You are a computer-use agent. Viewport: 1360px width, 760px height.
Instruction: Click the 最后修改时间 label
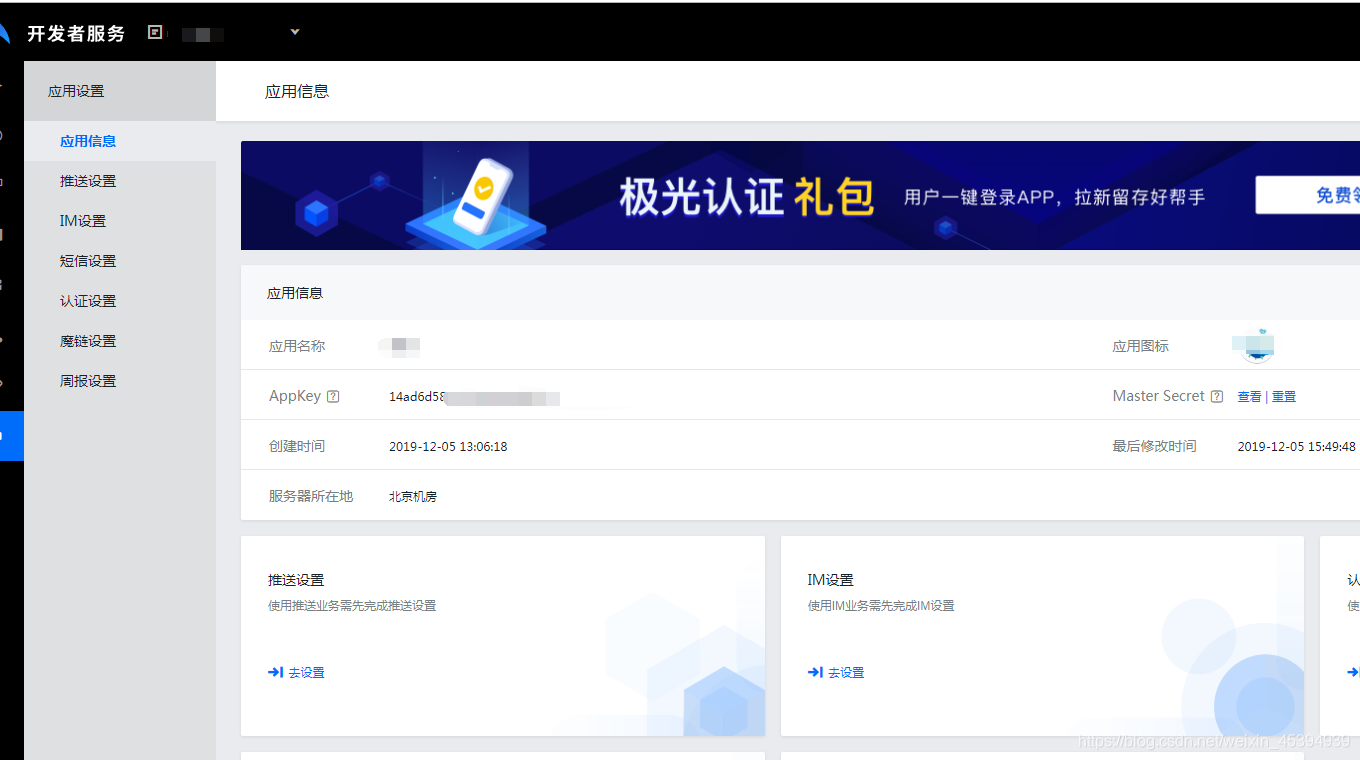click(1155, 446)
